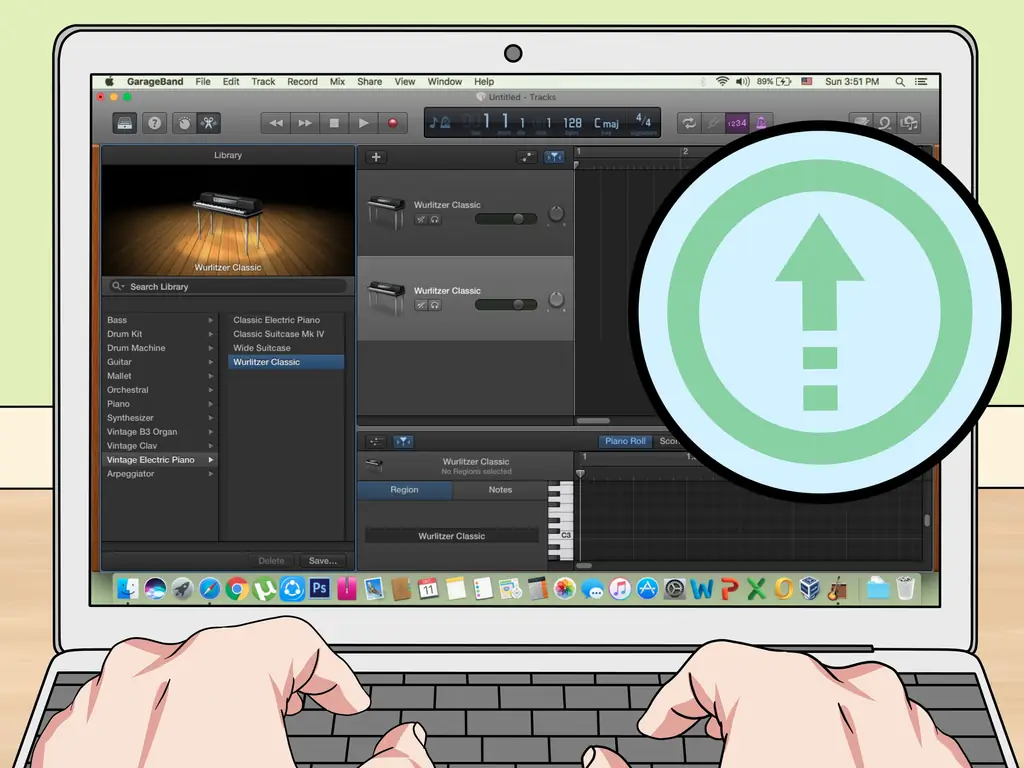Open the Mix menu
This screenshot has height=768, width=1024.
[338, 82]
